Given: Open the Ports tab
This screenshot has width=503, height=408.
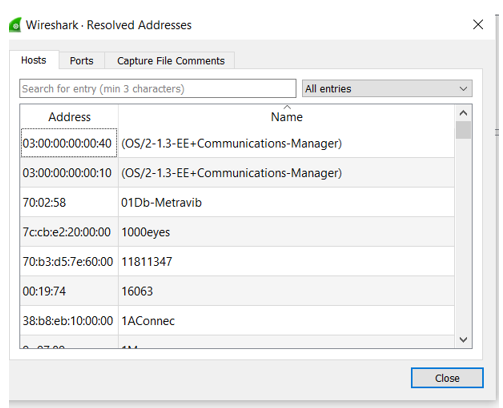Looking at the screenshot, I should (82, 61).
